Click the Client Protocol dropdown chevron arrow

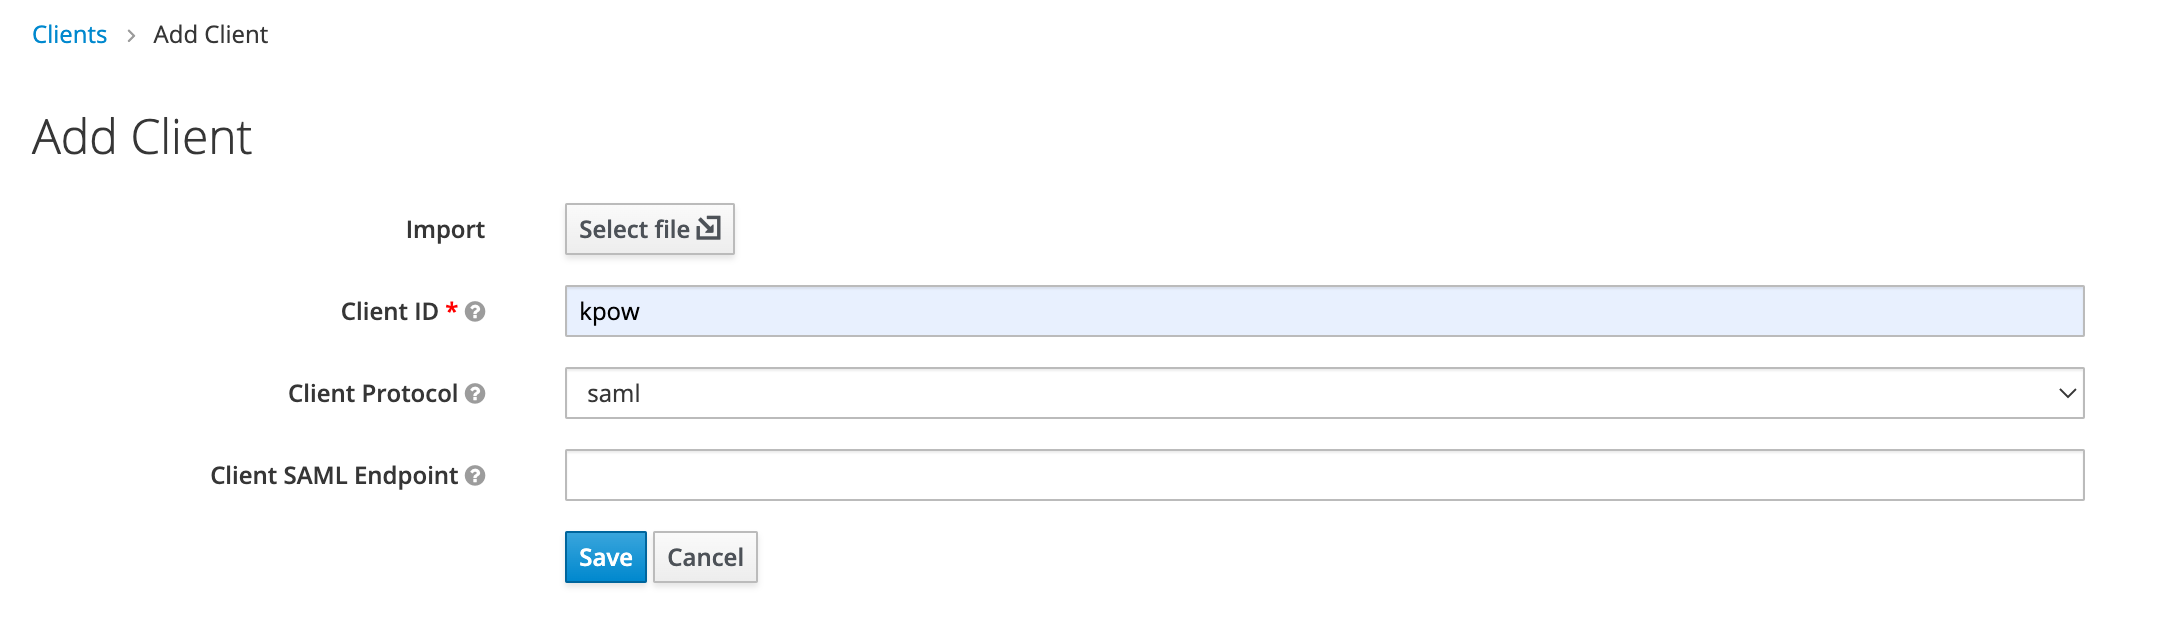(x=2067, y=393)
